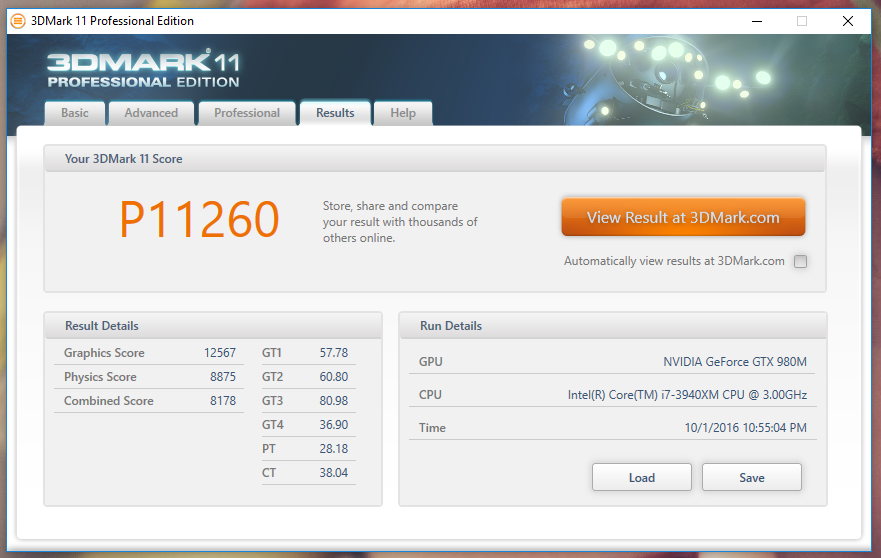Open the Professional tab
Screen dimensions: 881x558
(247, 113)
